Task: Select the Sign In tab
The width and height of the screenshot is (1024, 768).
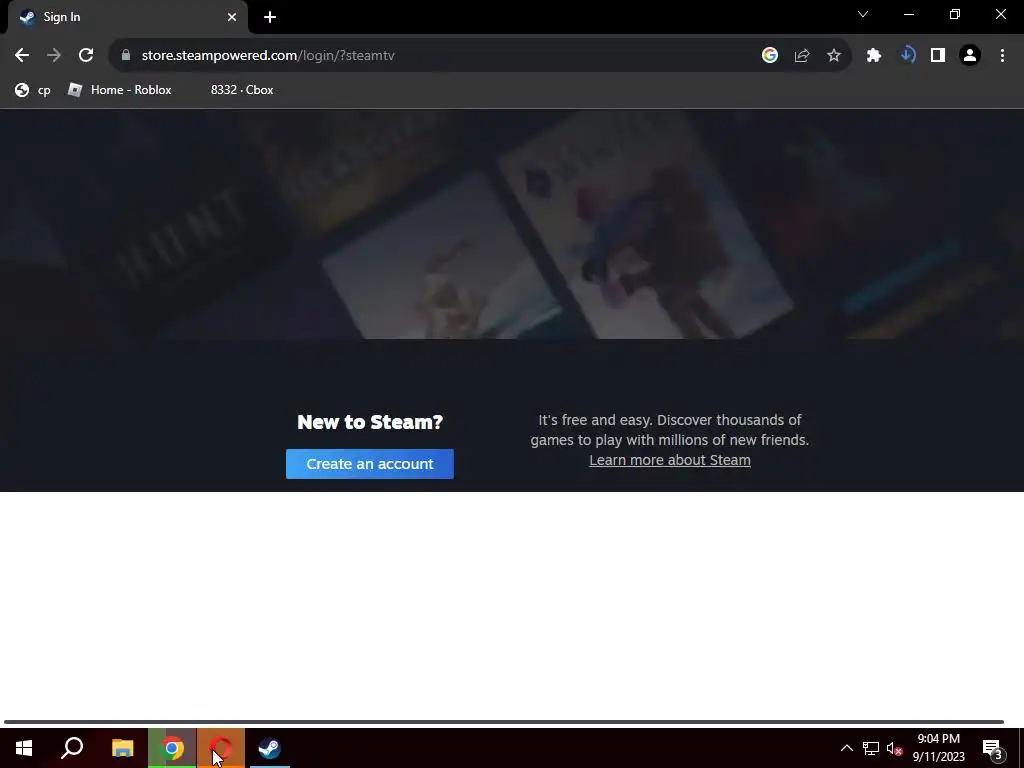Action: click(x=128, y=17)
